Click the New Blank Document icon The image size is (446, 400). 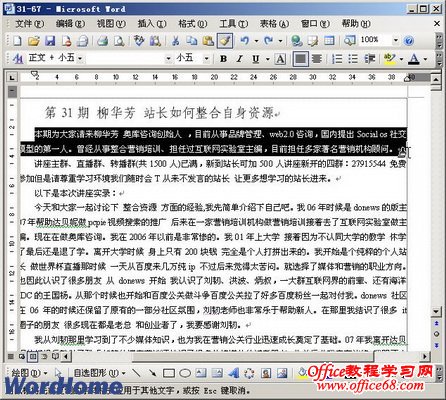click(17, 41)
